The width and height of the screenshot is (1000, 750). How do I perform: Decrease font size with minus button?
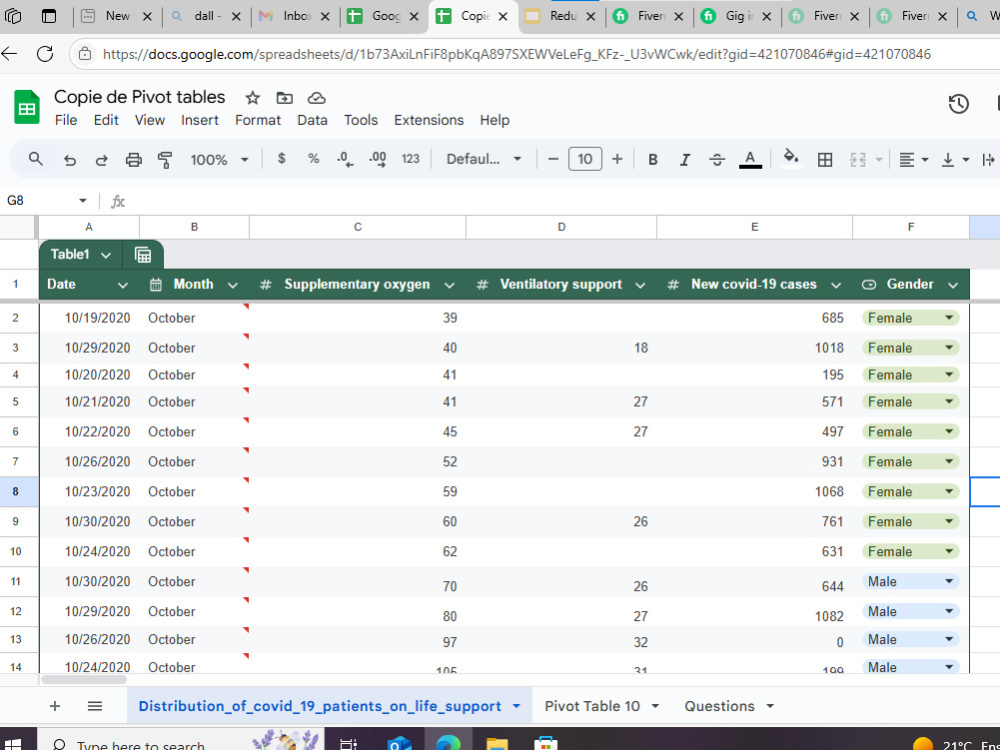[x=554, y=159]
